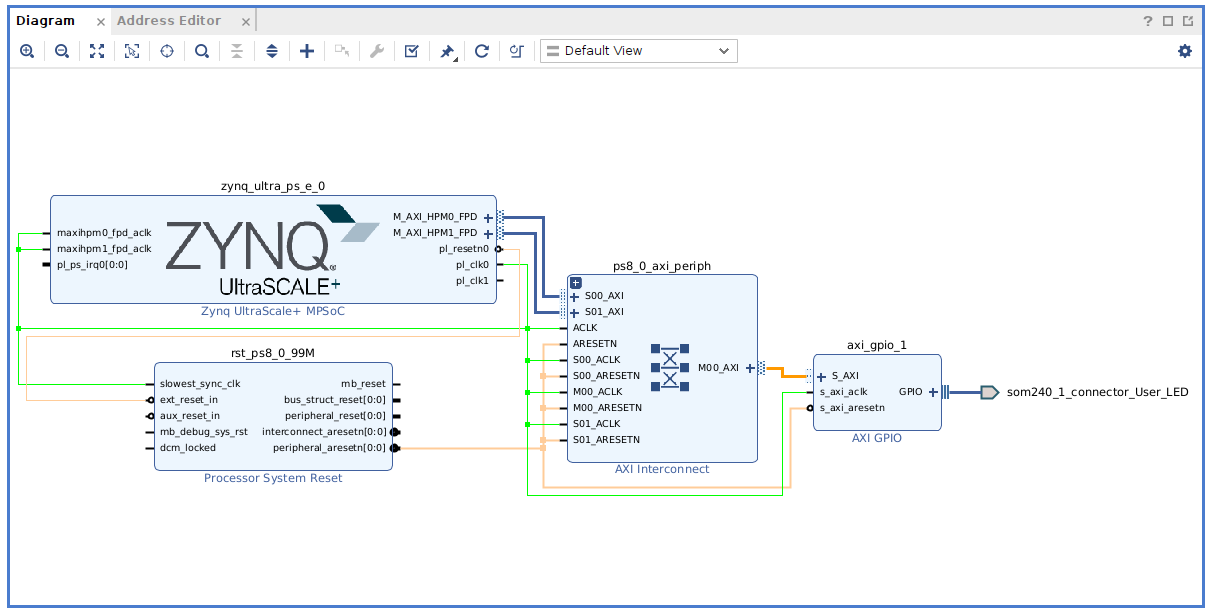
Task: Open the diagram settings gear
Action: pos(1185,51)
